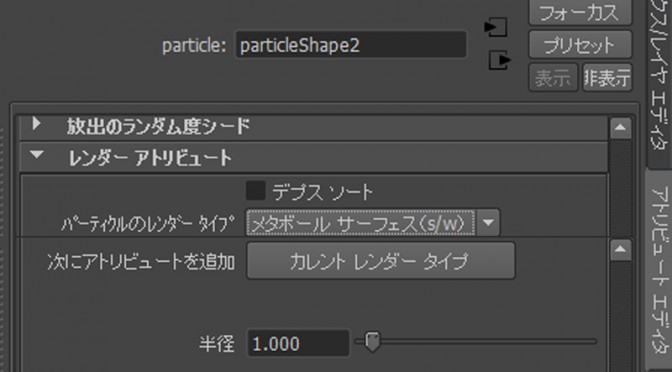The height and width of the screenshot is (372, 672).
Task: Click the 半径 radius value field
Action: 298,343
